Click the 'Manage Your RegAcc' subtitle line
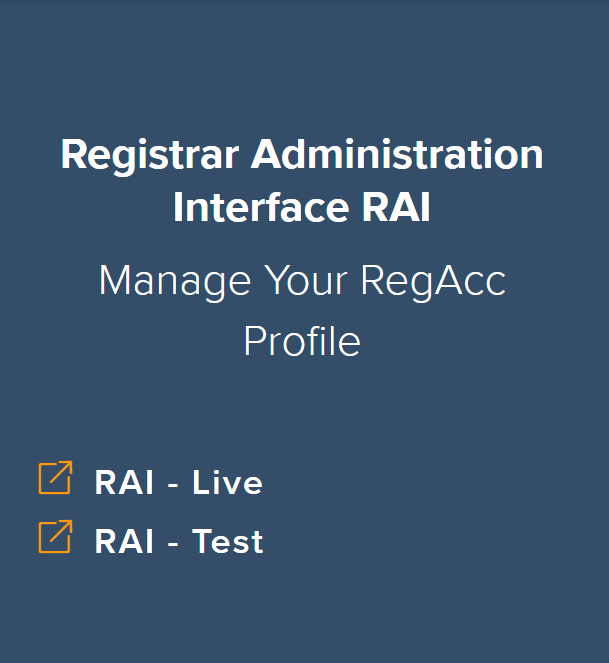609x663 pixels. [302, 281]
